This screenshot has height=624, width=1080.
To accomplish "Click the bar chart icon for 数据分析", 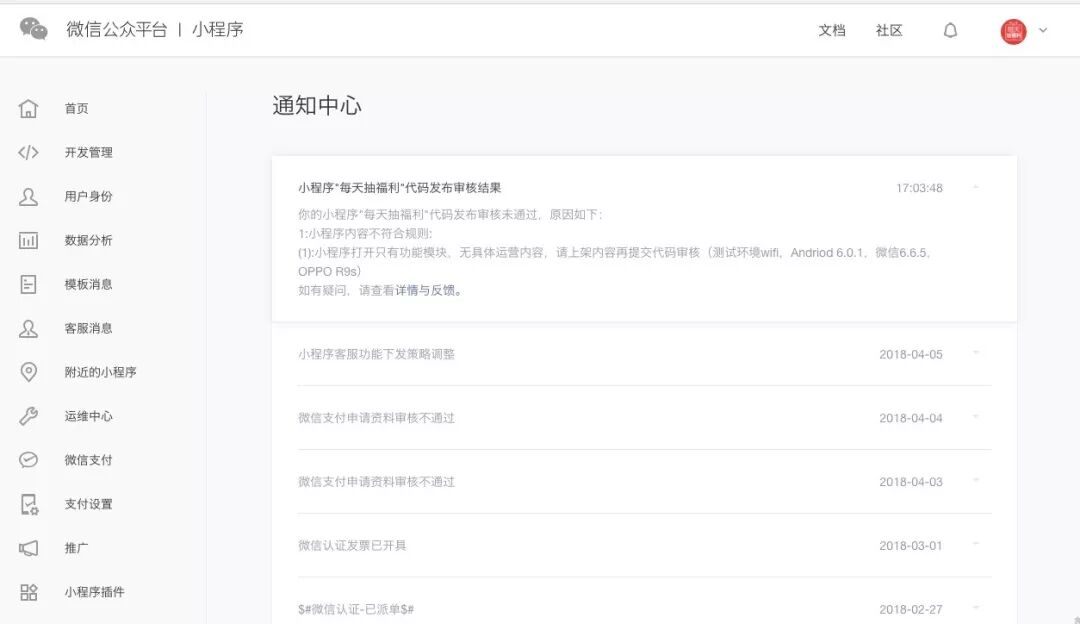I will (28, 240).
